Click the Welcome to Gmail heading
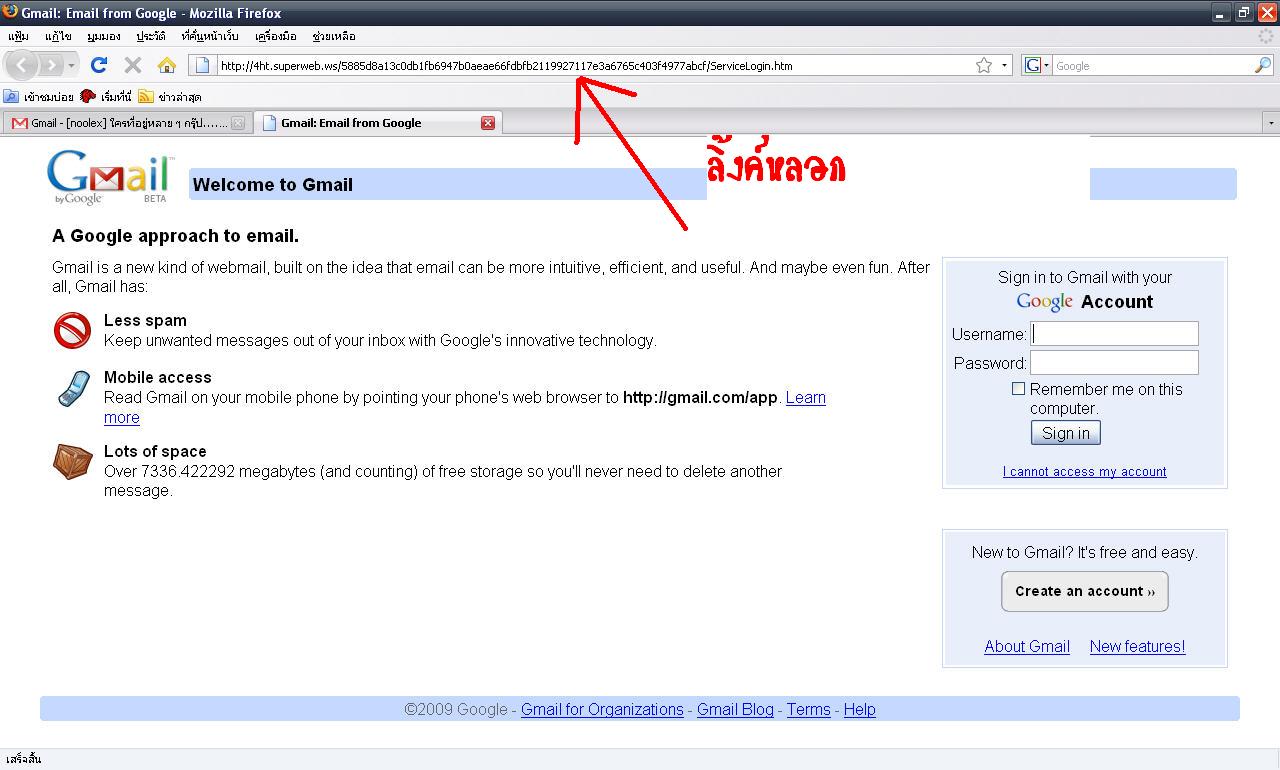This screenshot has width=1280, height=770. pyautogui.click(x=273, y=185)
